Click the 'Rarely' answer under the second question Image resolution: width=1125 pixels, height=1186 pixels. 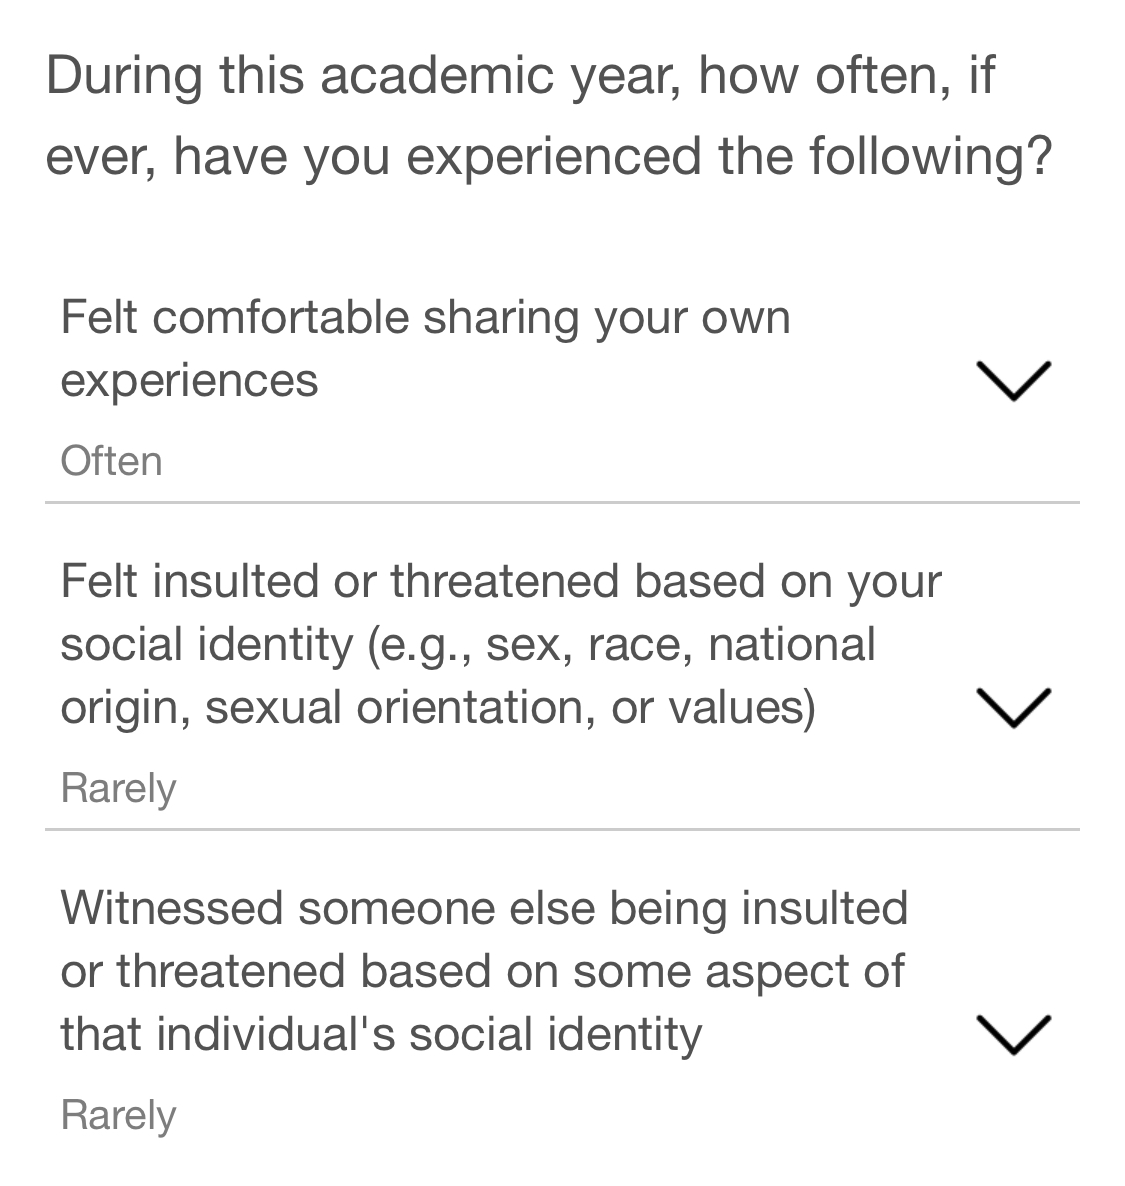pyautogui.click(x=118, y=787)
